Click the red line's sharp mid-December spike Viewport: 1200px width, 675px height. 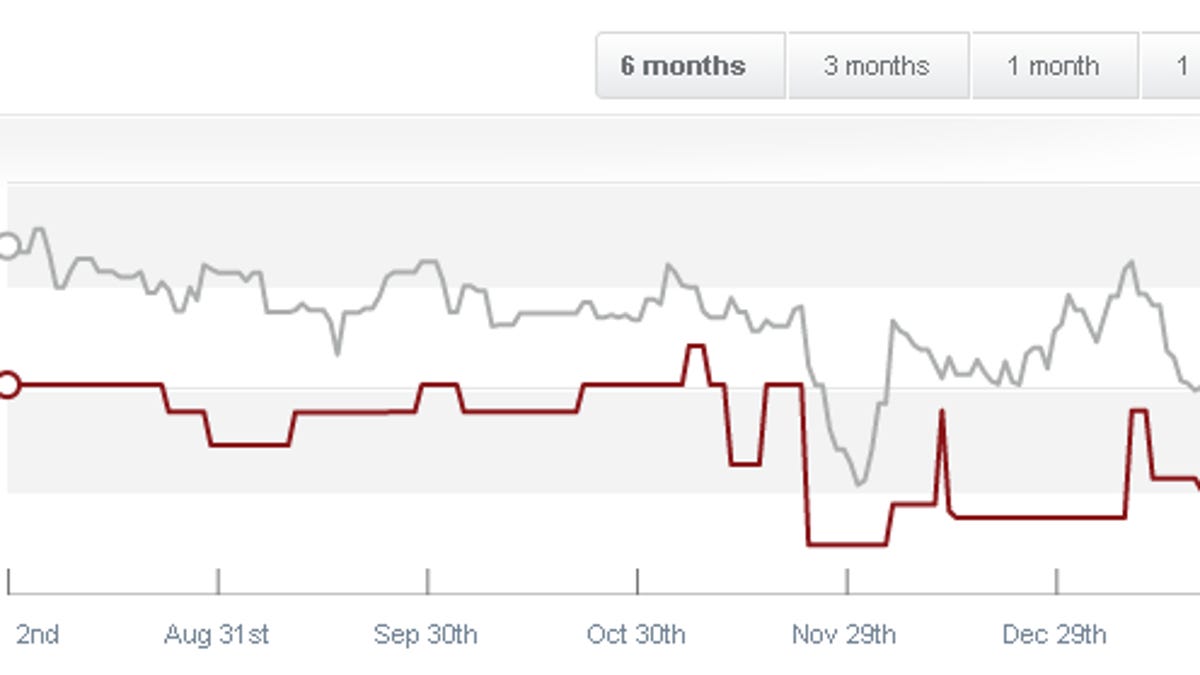941,411
